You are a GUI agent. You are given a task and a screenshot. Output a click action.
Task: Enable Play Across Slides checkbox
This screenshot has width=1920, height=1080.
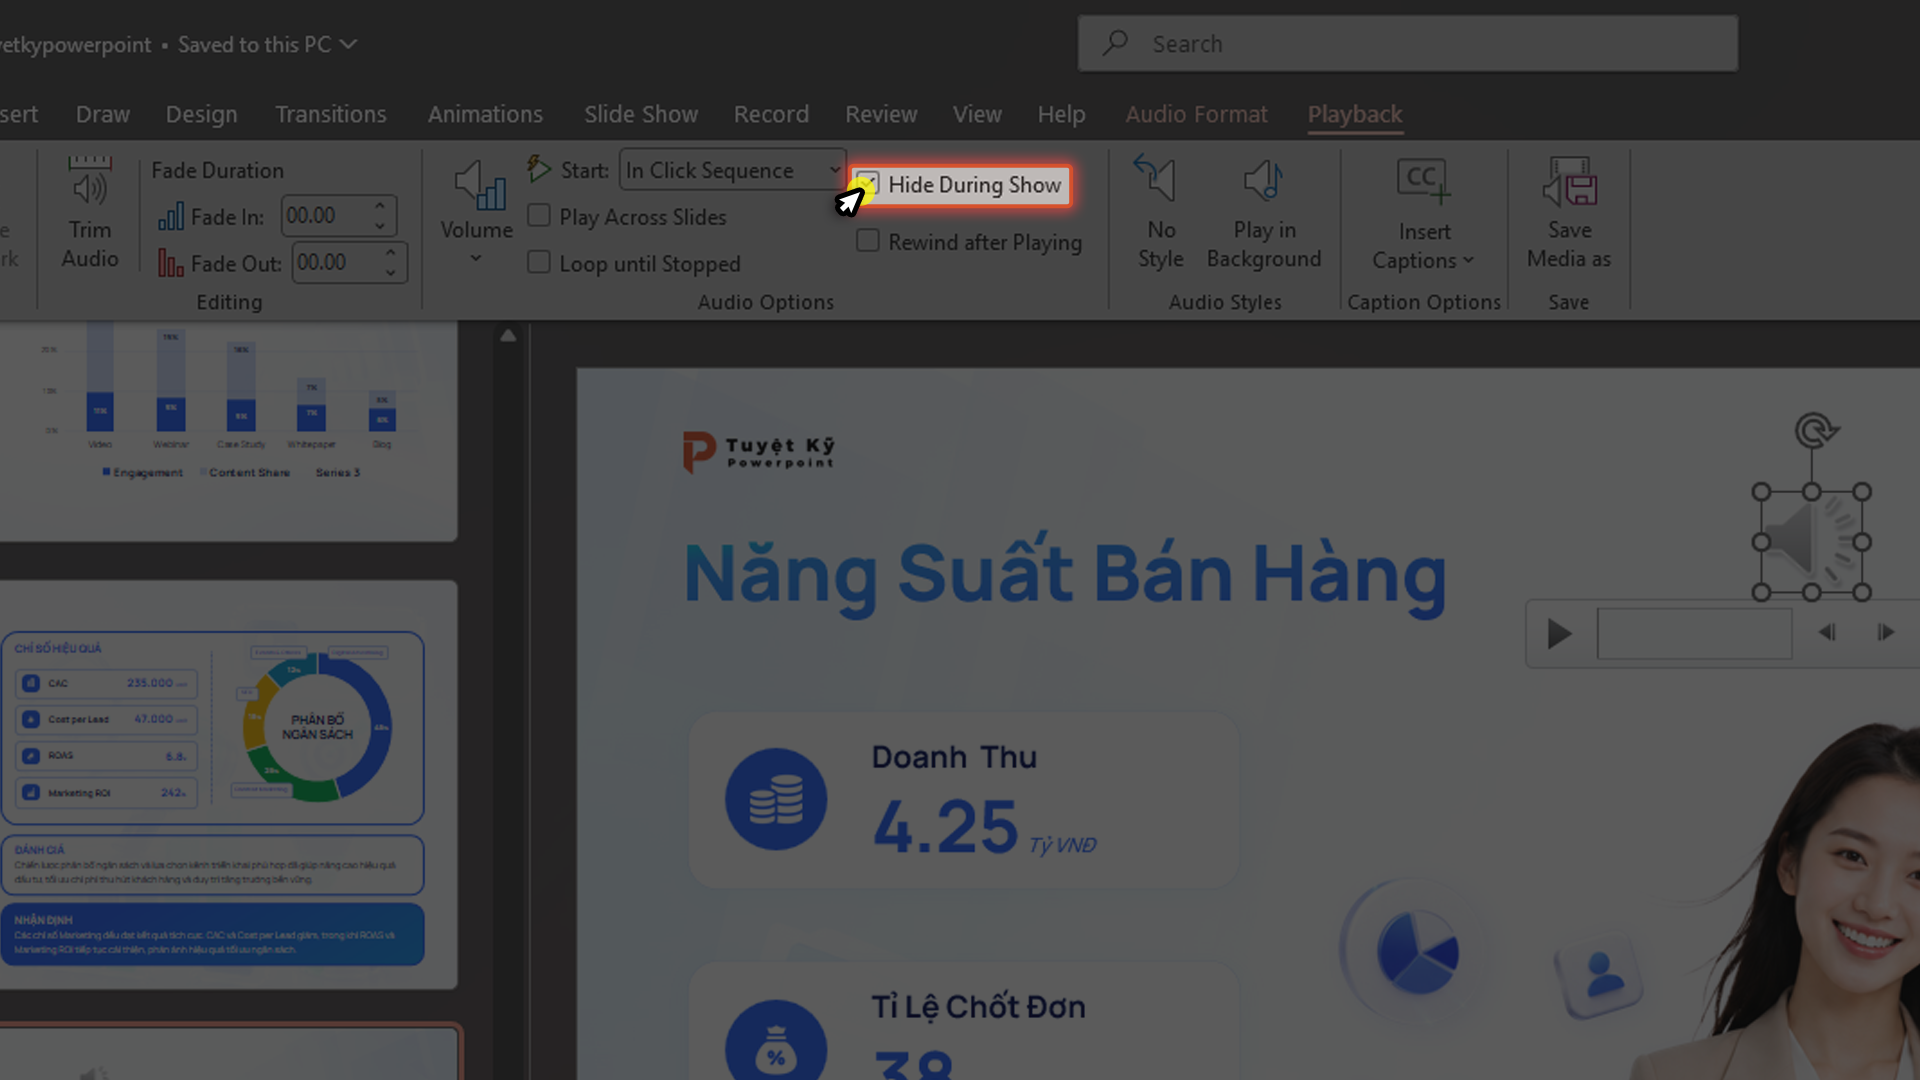pos(539,216)
